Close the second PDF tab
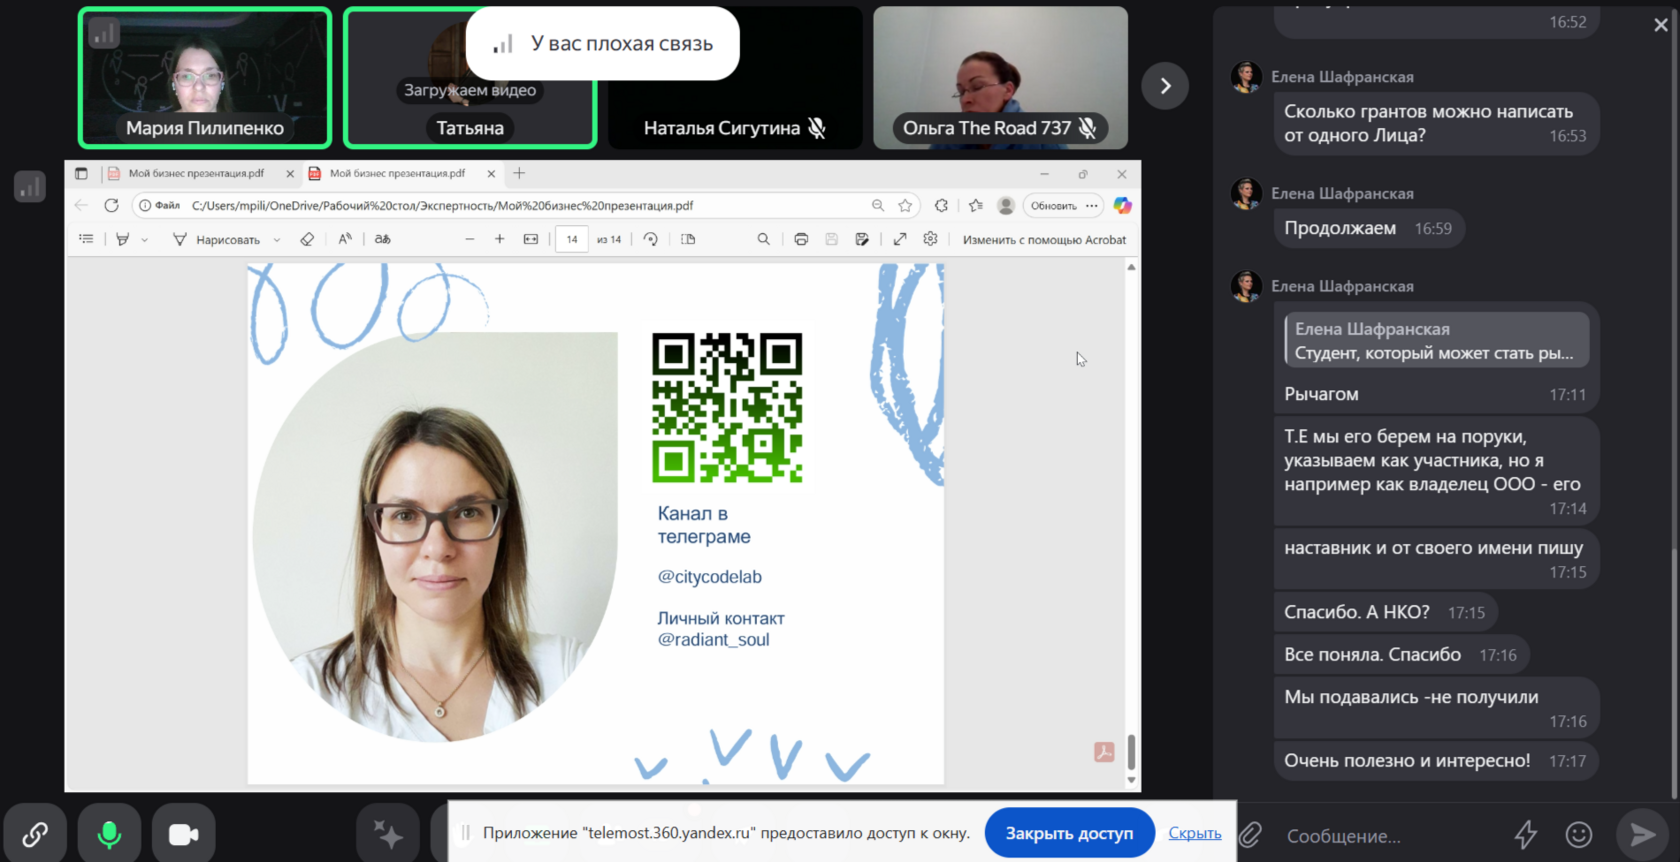This screenshot has width=1680, height=862. point(491,173)
